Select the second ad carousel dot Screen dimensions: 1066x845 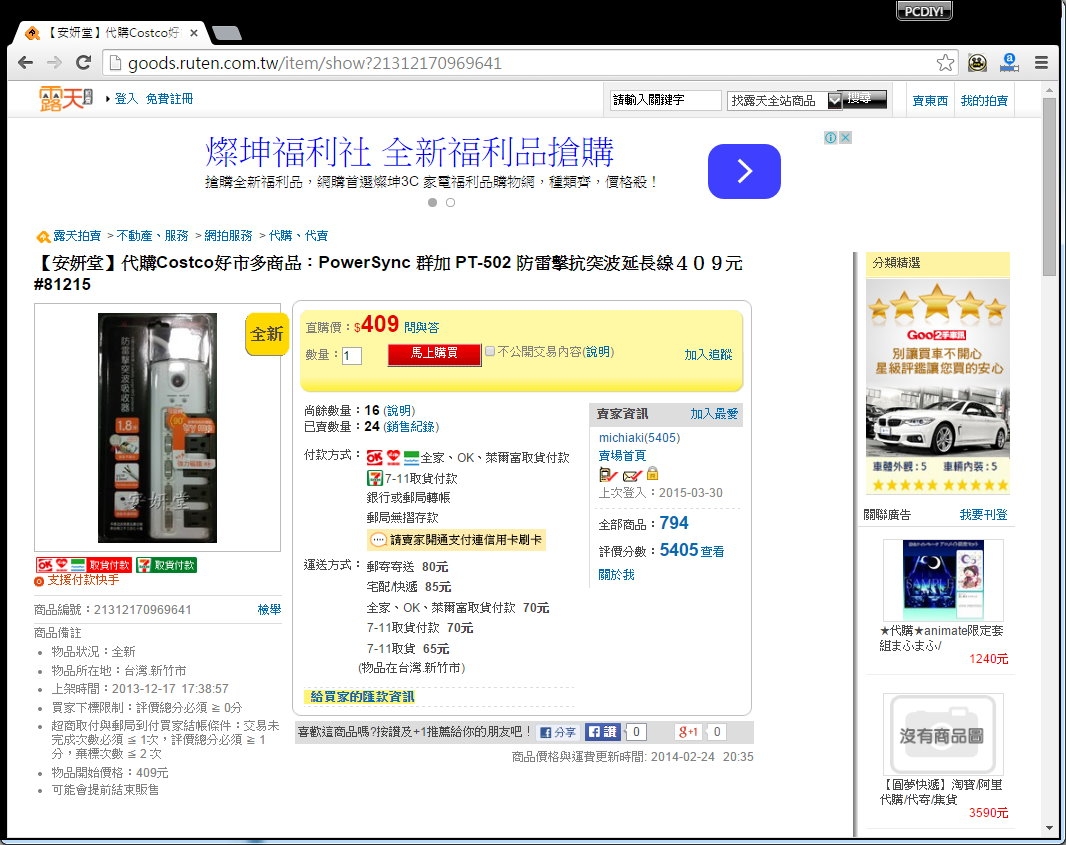pos(450,203)
